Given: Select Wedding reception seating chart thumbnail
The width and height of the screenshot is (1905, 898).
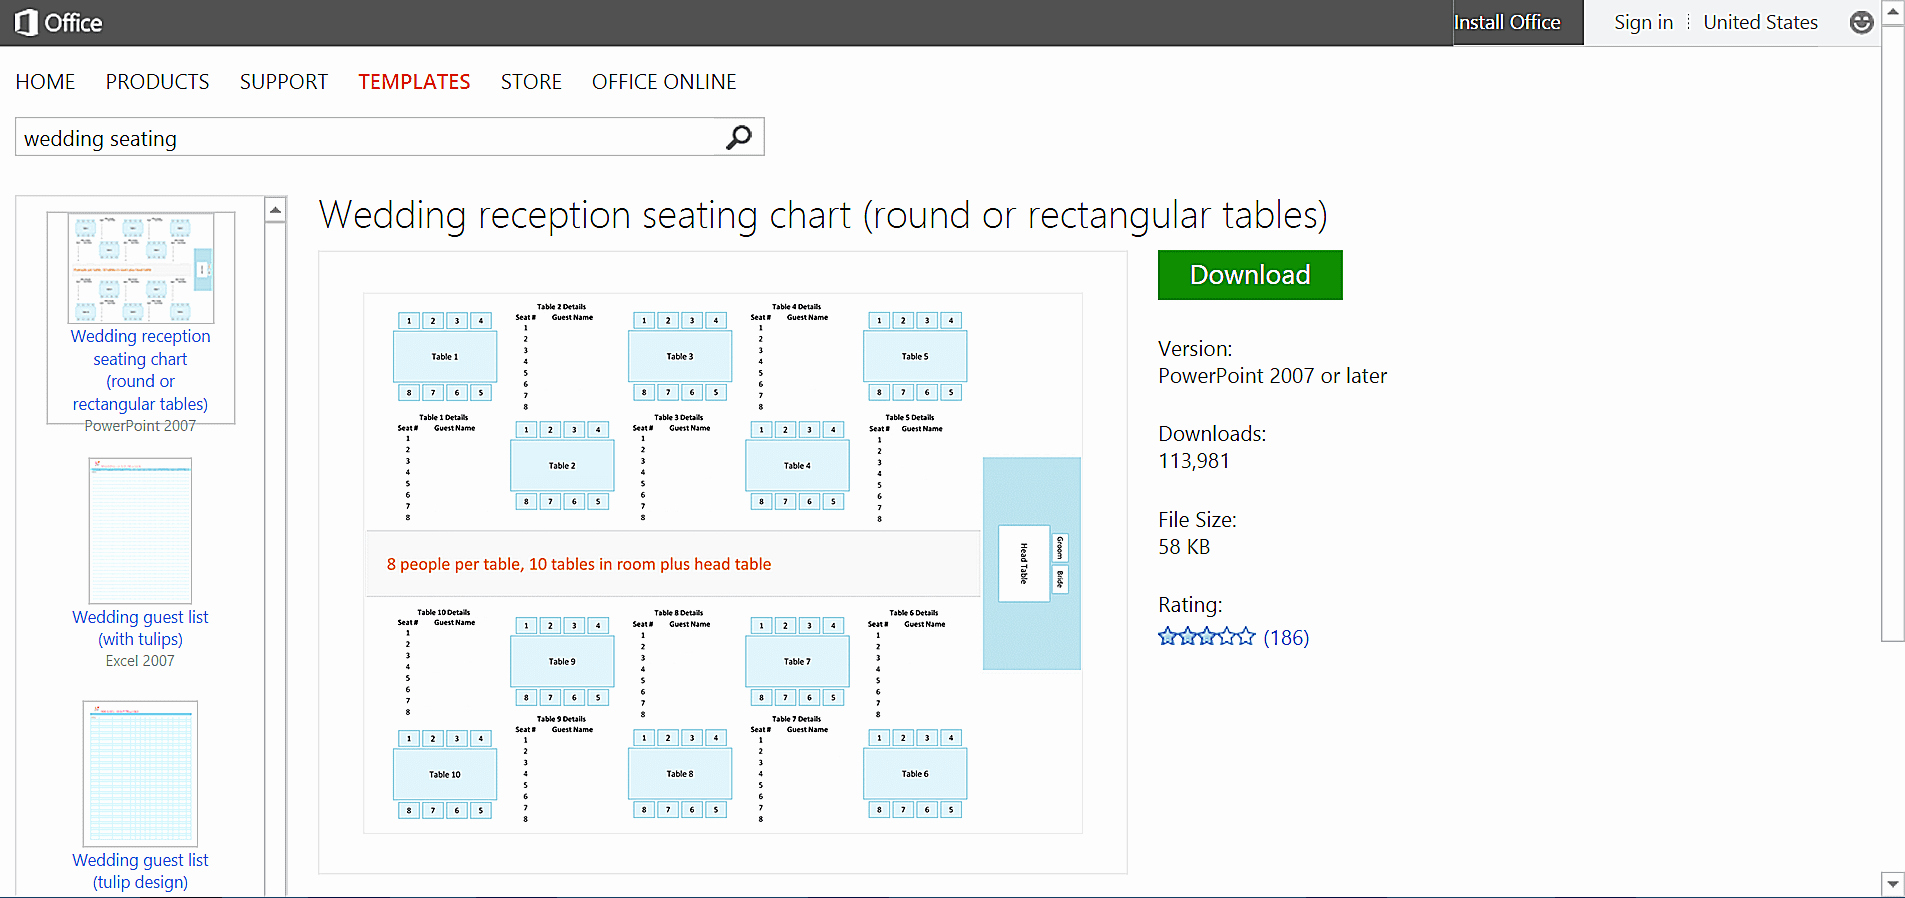Looking at the screenshot, I should tap(141, 267).
